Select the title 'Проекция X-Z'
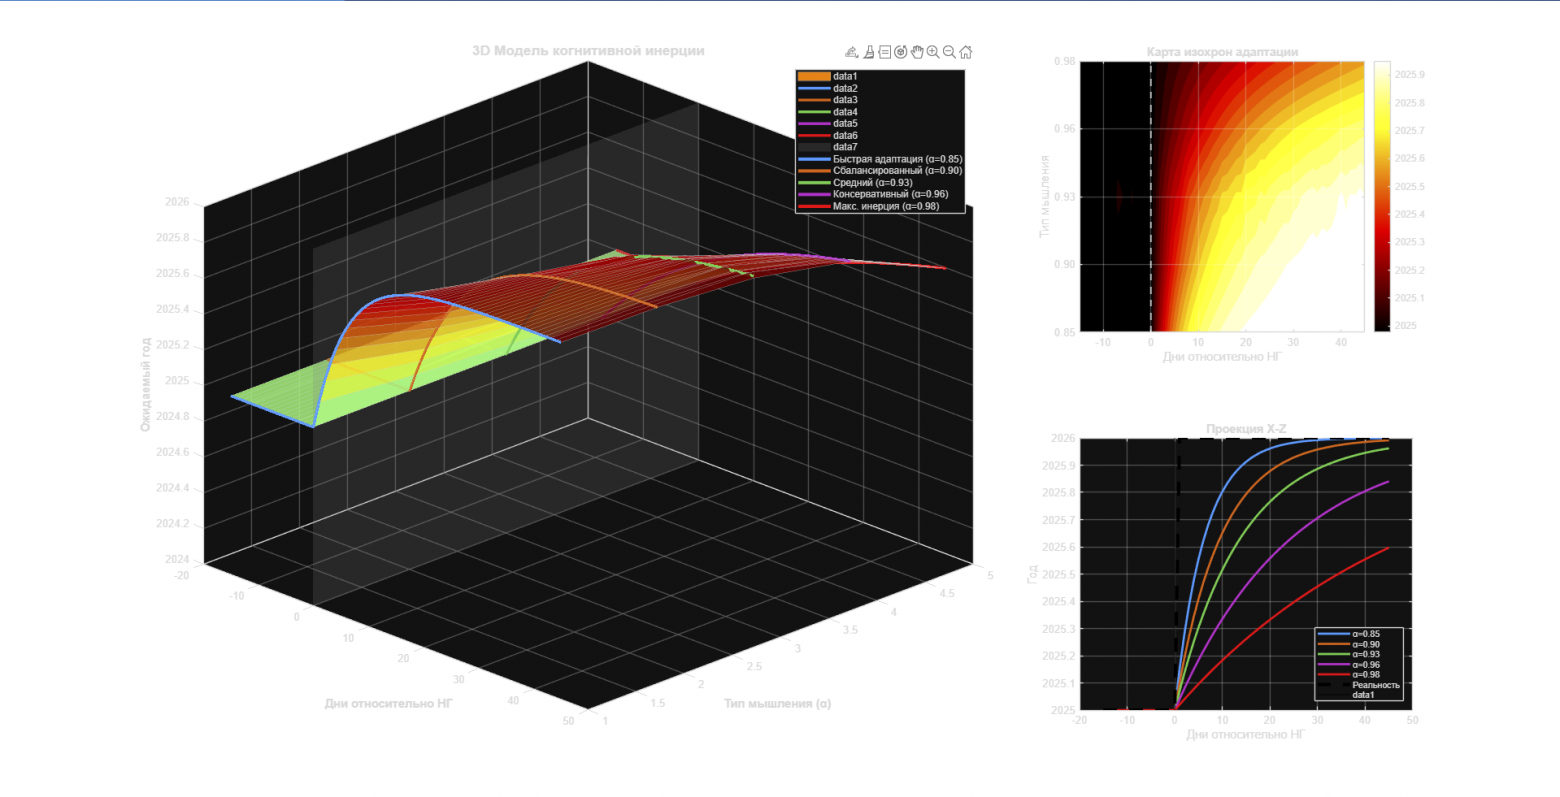 click(x=1246, y=429)
